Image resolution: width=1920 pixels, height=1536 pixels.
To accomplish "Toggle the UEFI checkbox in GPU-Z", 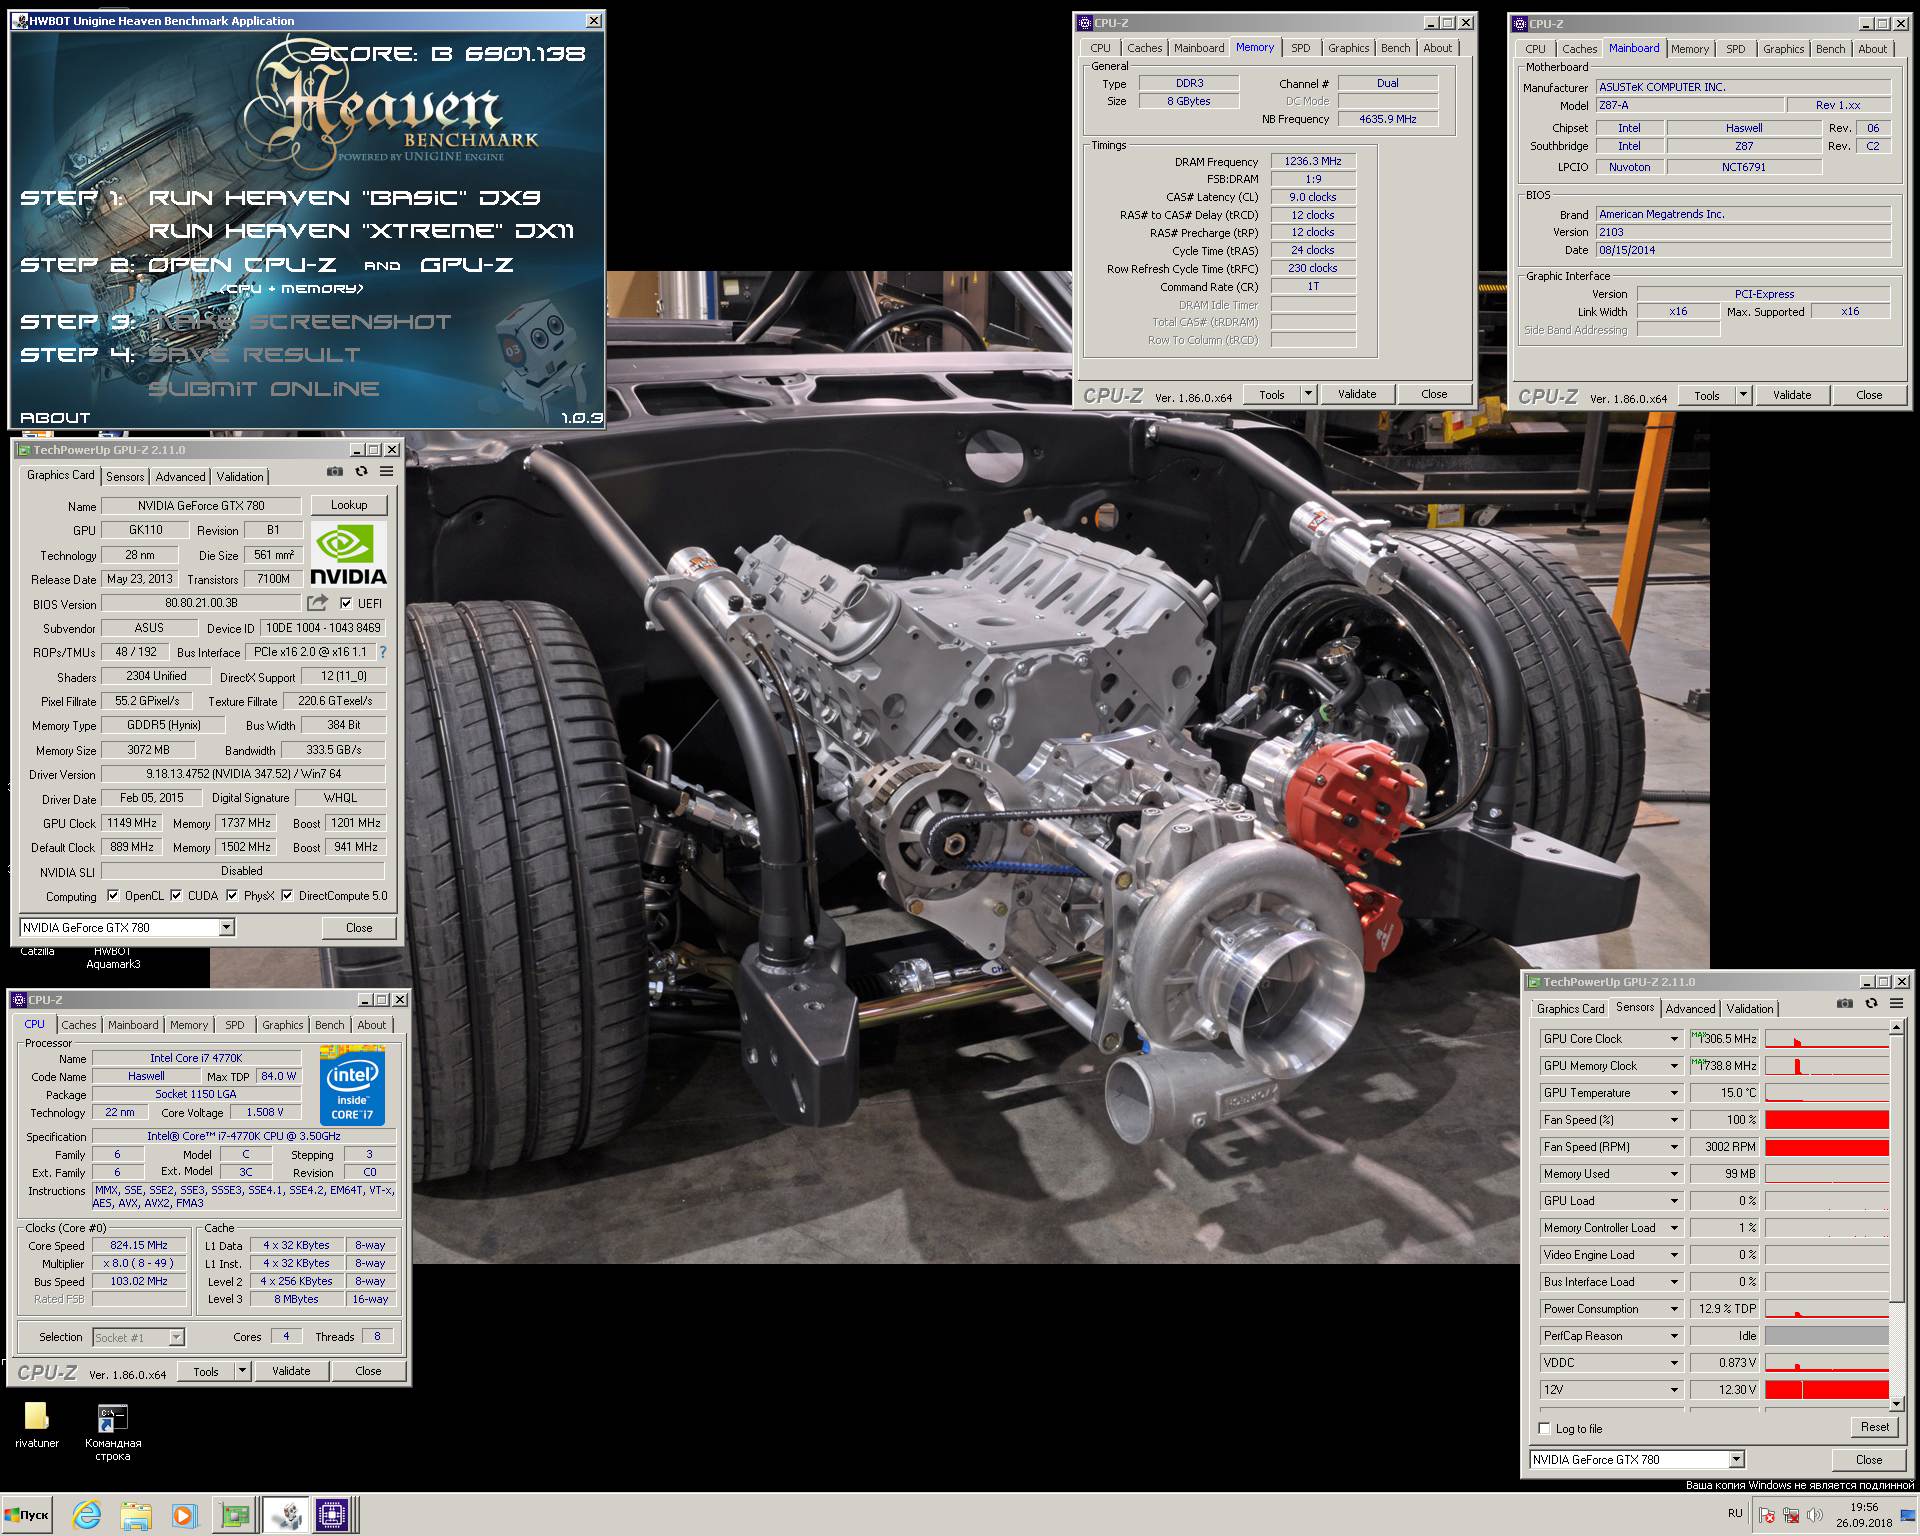I will pos(346,603).
